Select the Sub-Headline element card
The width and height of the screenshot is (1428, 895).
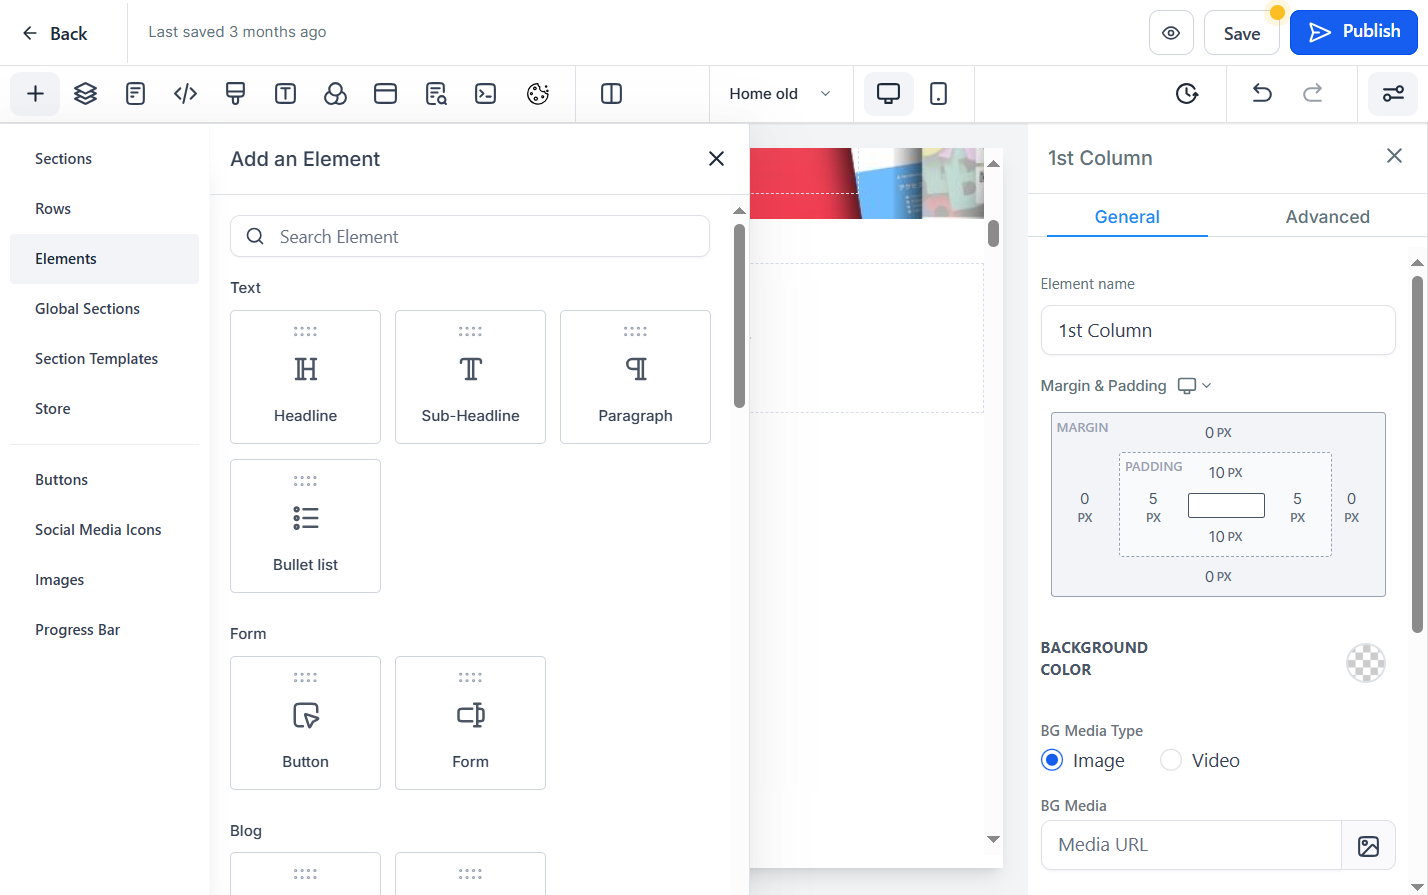coord(470,377)
